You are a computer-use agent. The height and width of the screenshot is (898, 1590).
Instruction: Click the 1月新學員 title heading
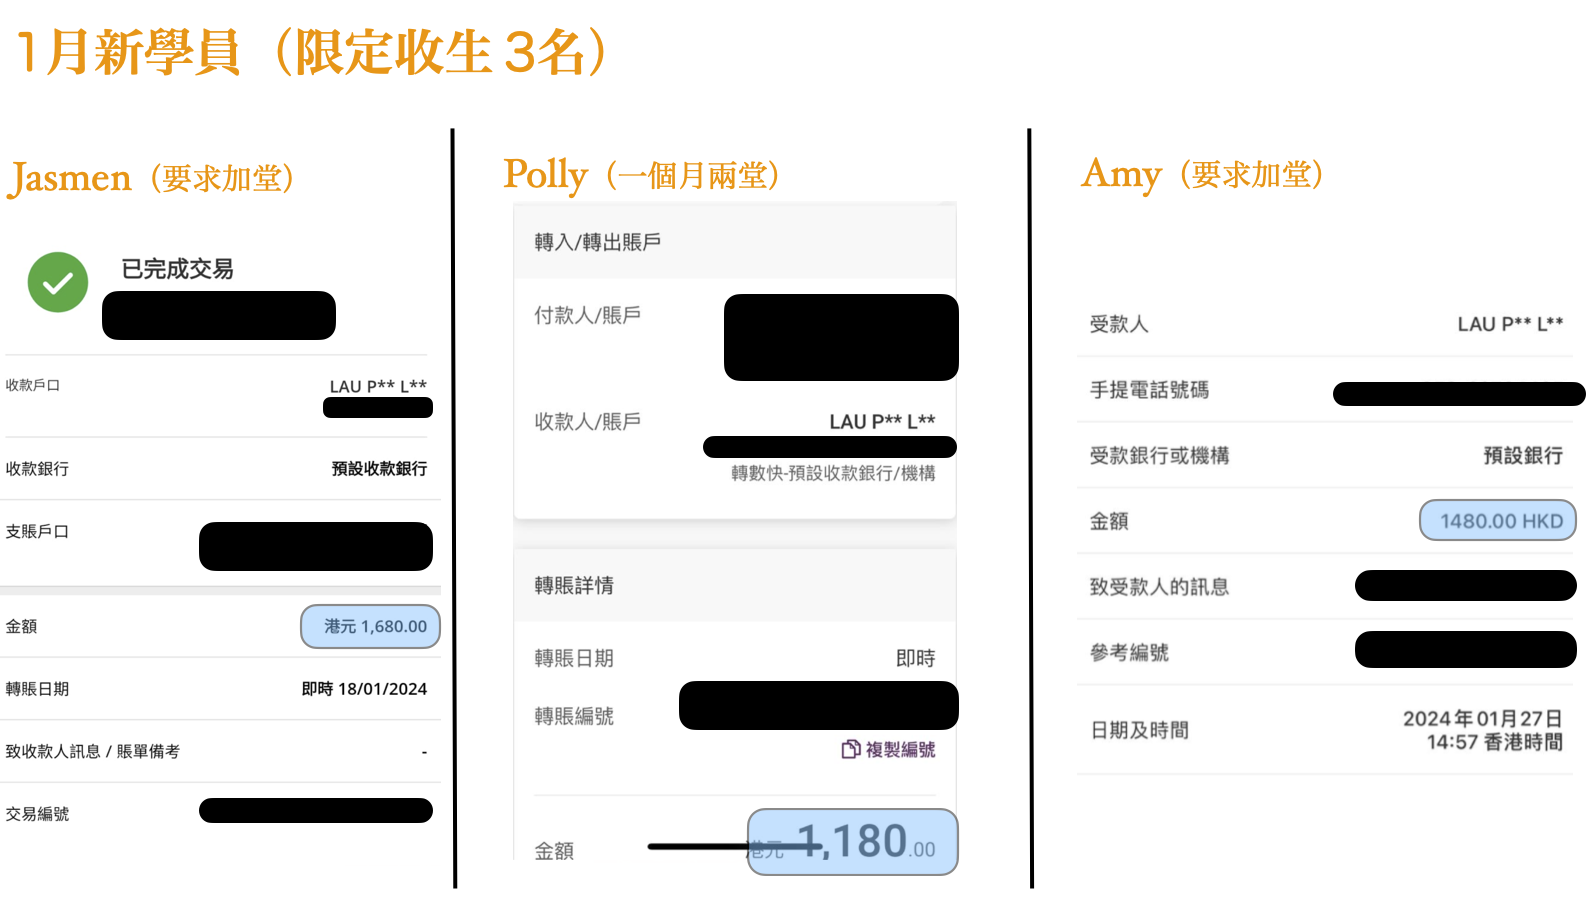coord(312,52)
